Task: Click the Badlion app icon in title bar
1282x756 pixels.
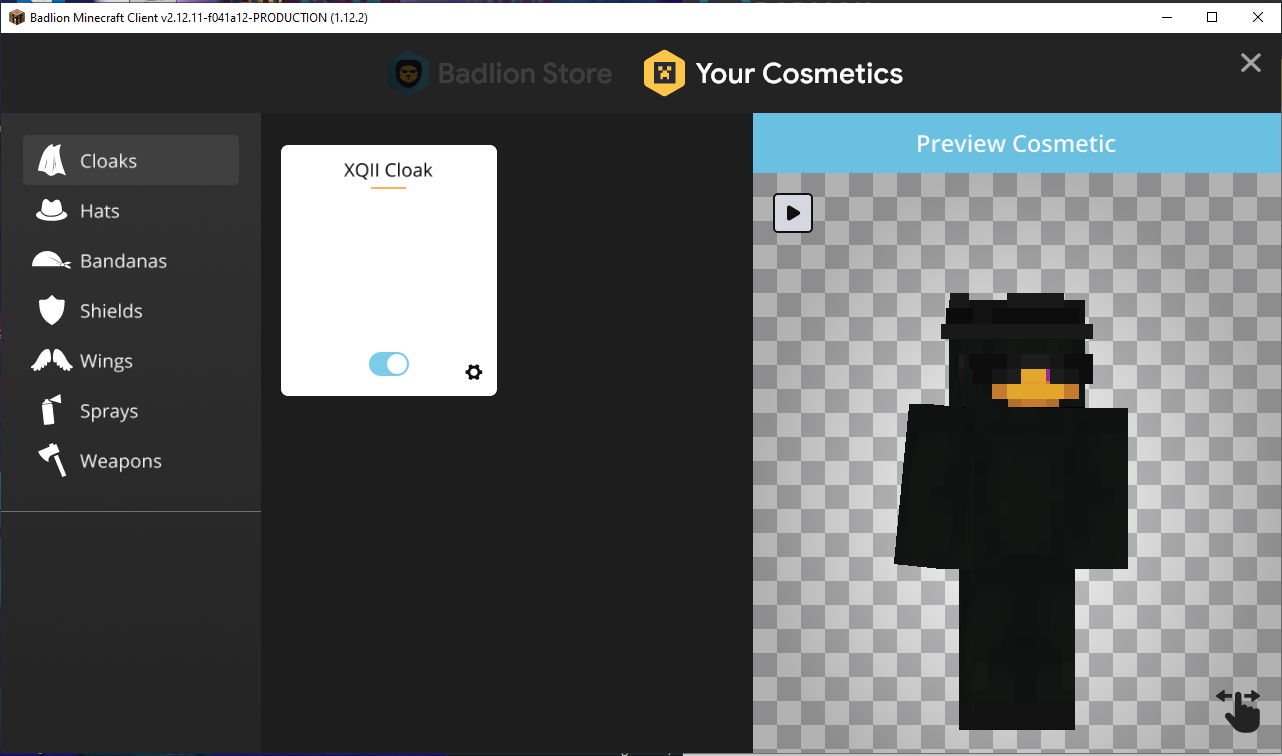Action: click(x=16, y=17)
